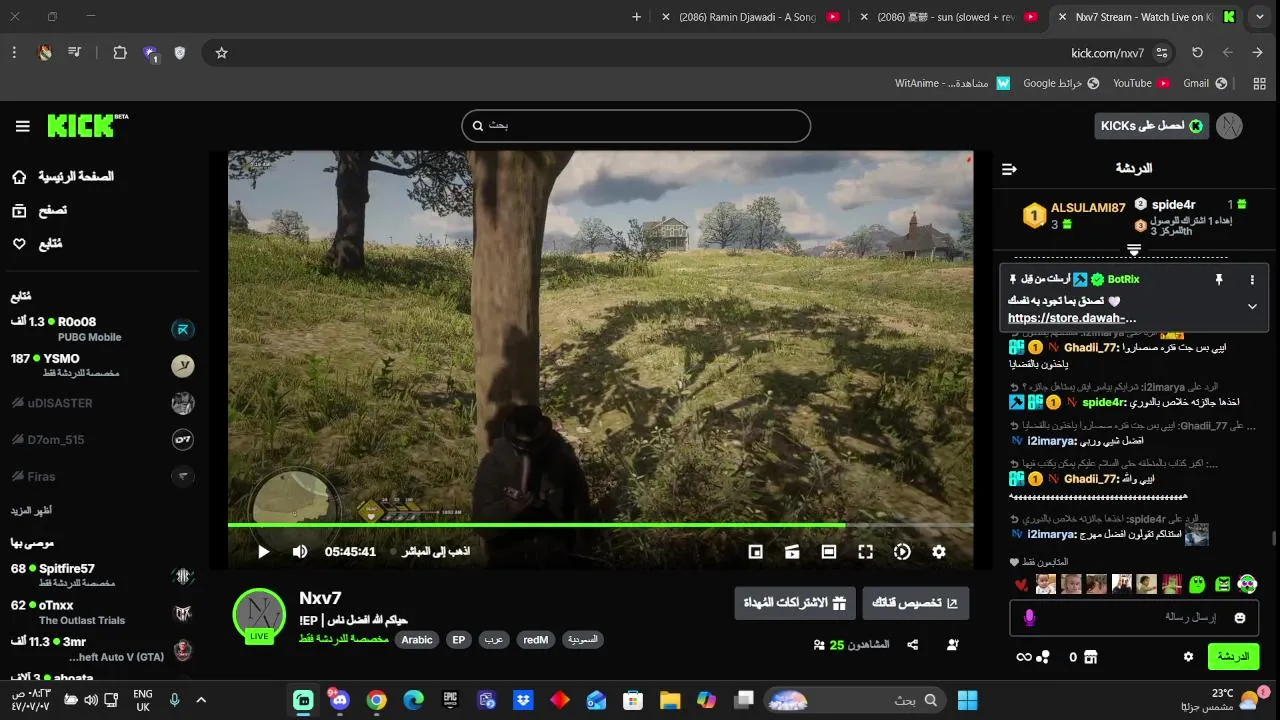Toggle theater mode in video player
The height and width of the screenshot is (720, 1280).
pyautogui.click(x=829, y=551)
